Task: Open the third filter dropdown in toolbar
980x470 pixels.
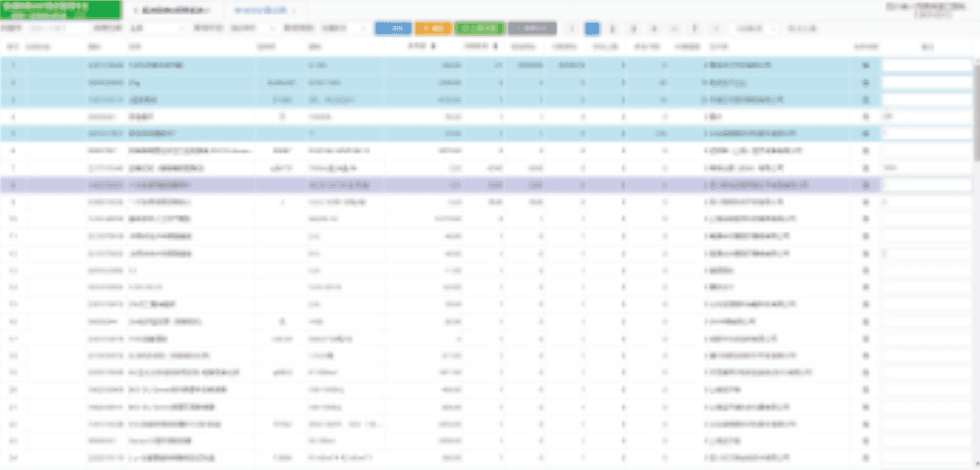Action: click(344, 28)
